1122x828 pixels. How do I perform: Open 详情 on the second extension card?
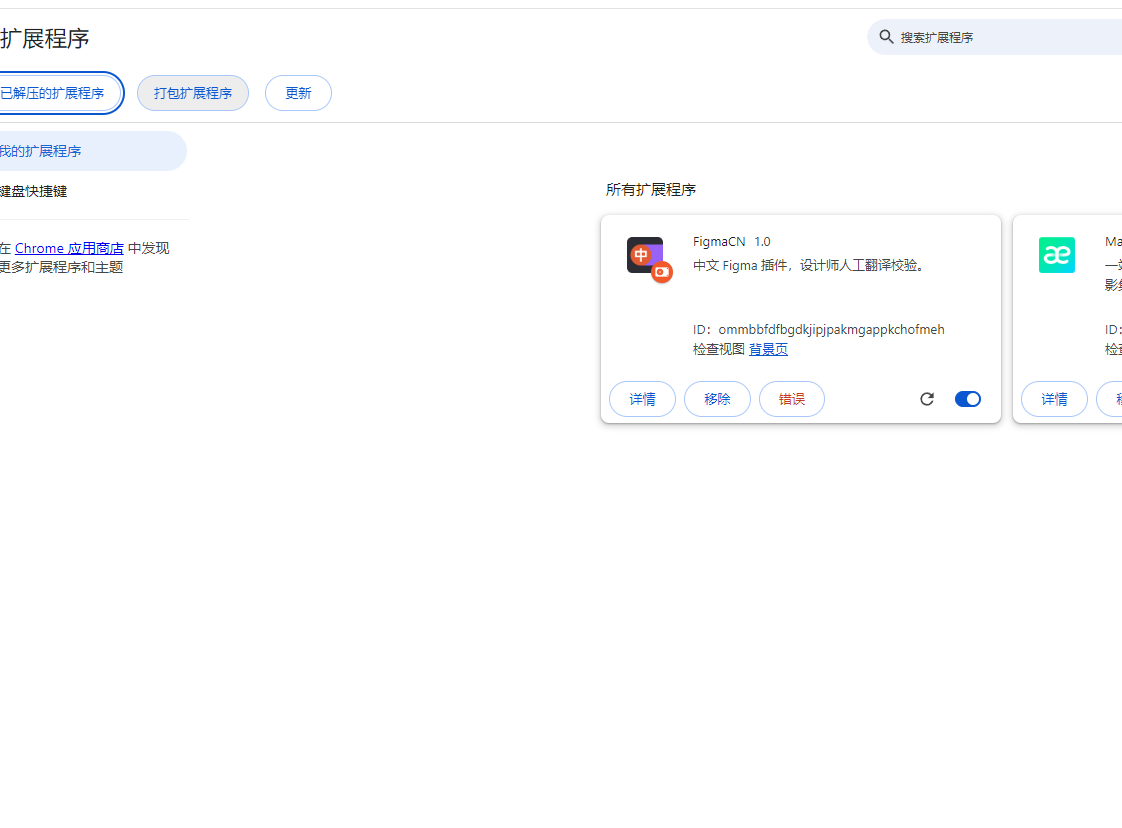[1054, 399]
